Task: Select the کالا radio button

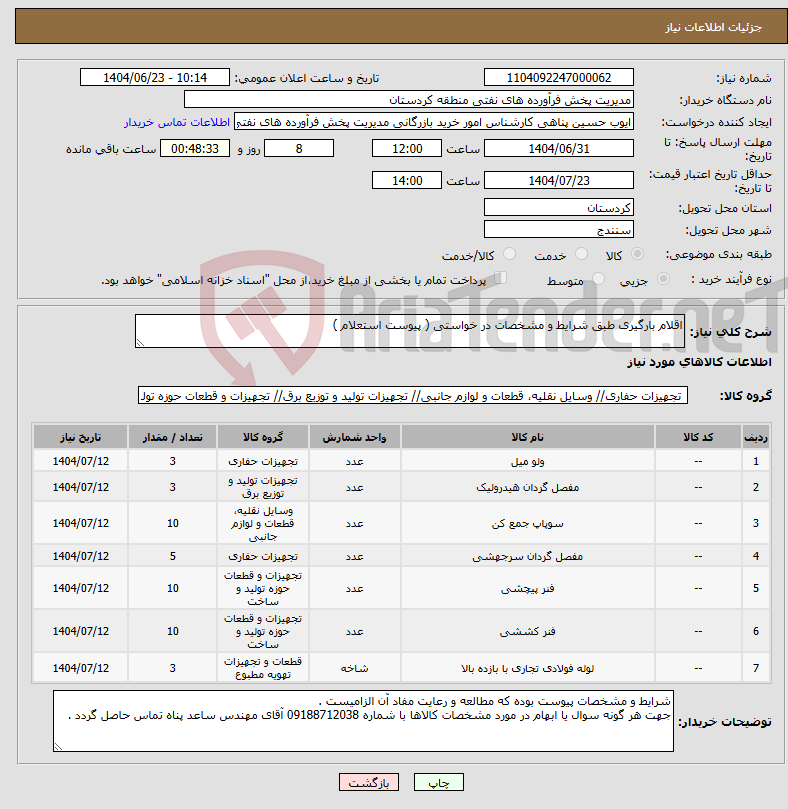Action: click(x=637, y=254)
